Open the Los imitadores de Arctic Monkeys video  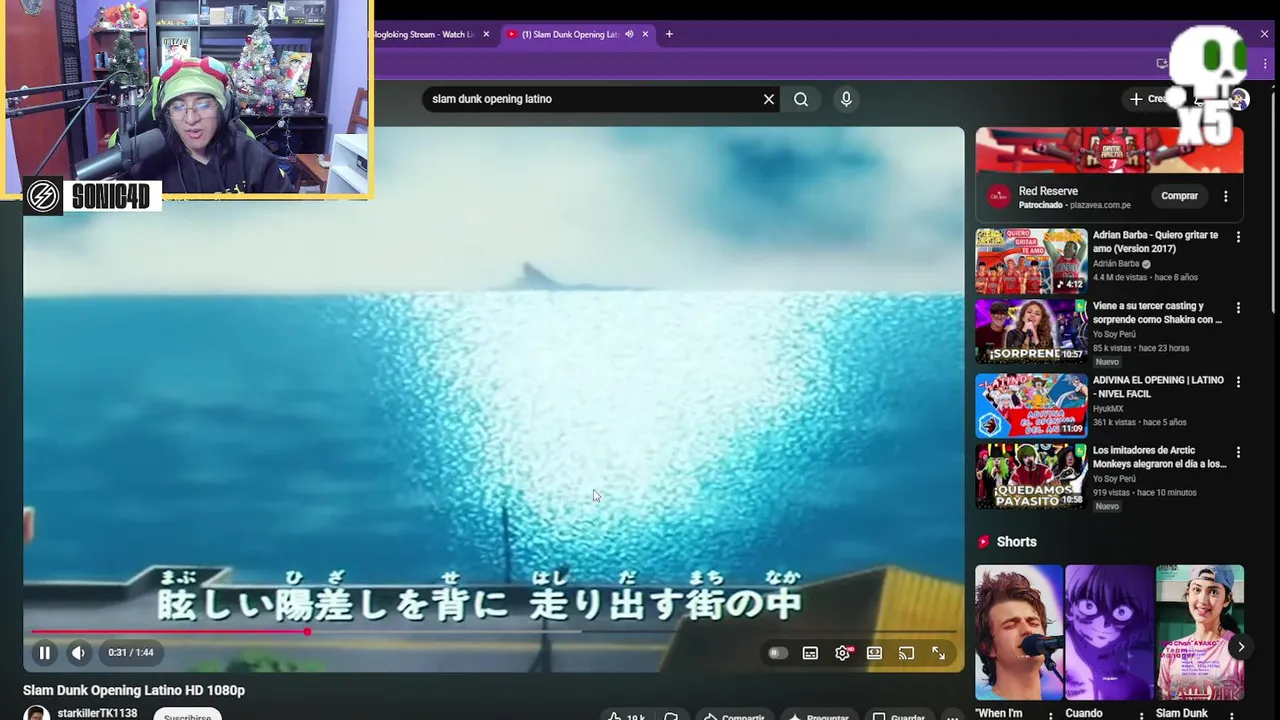(1031, 476)
